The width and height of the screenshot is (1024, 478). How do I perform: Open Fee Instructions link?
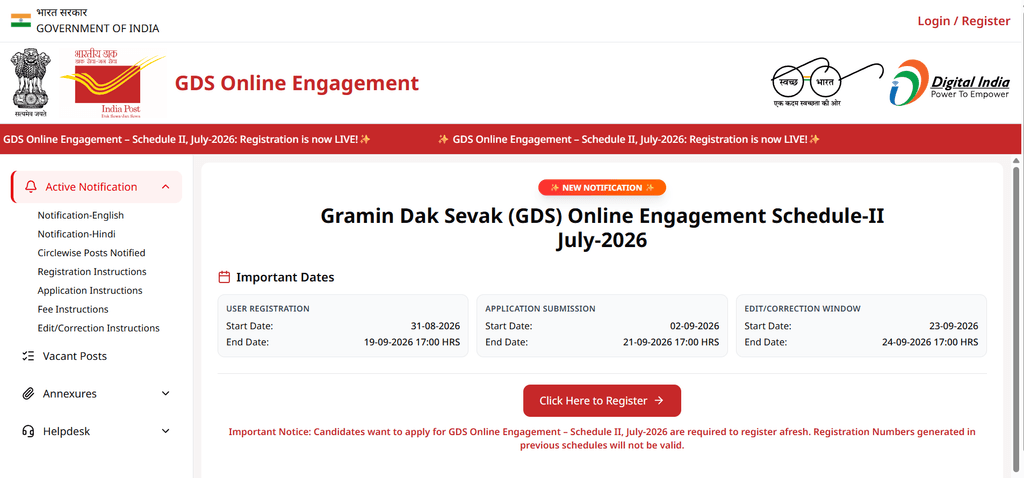(73, 310)
